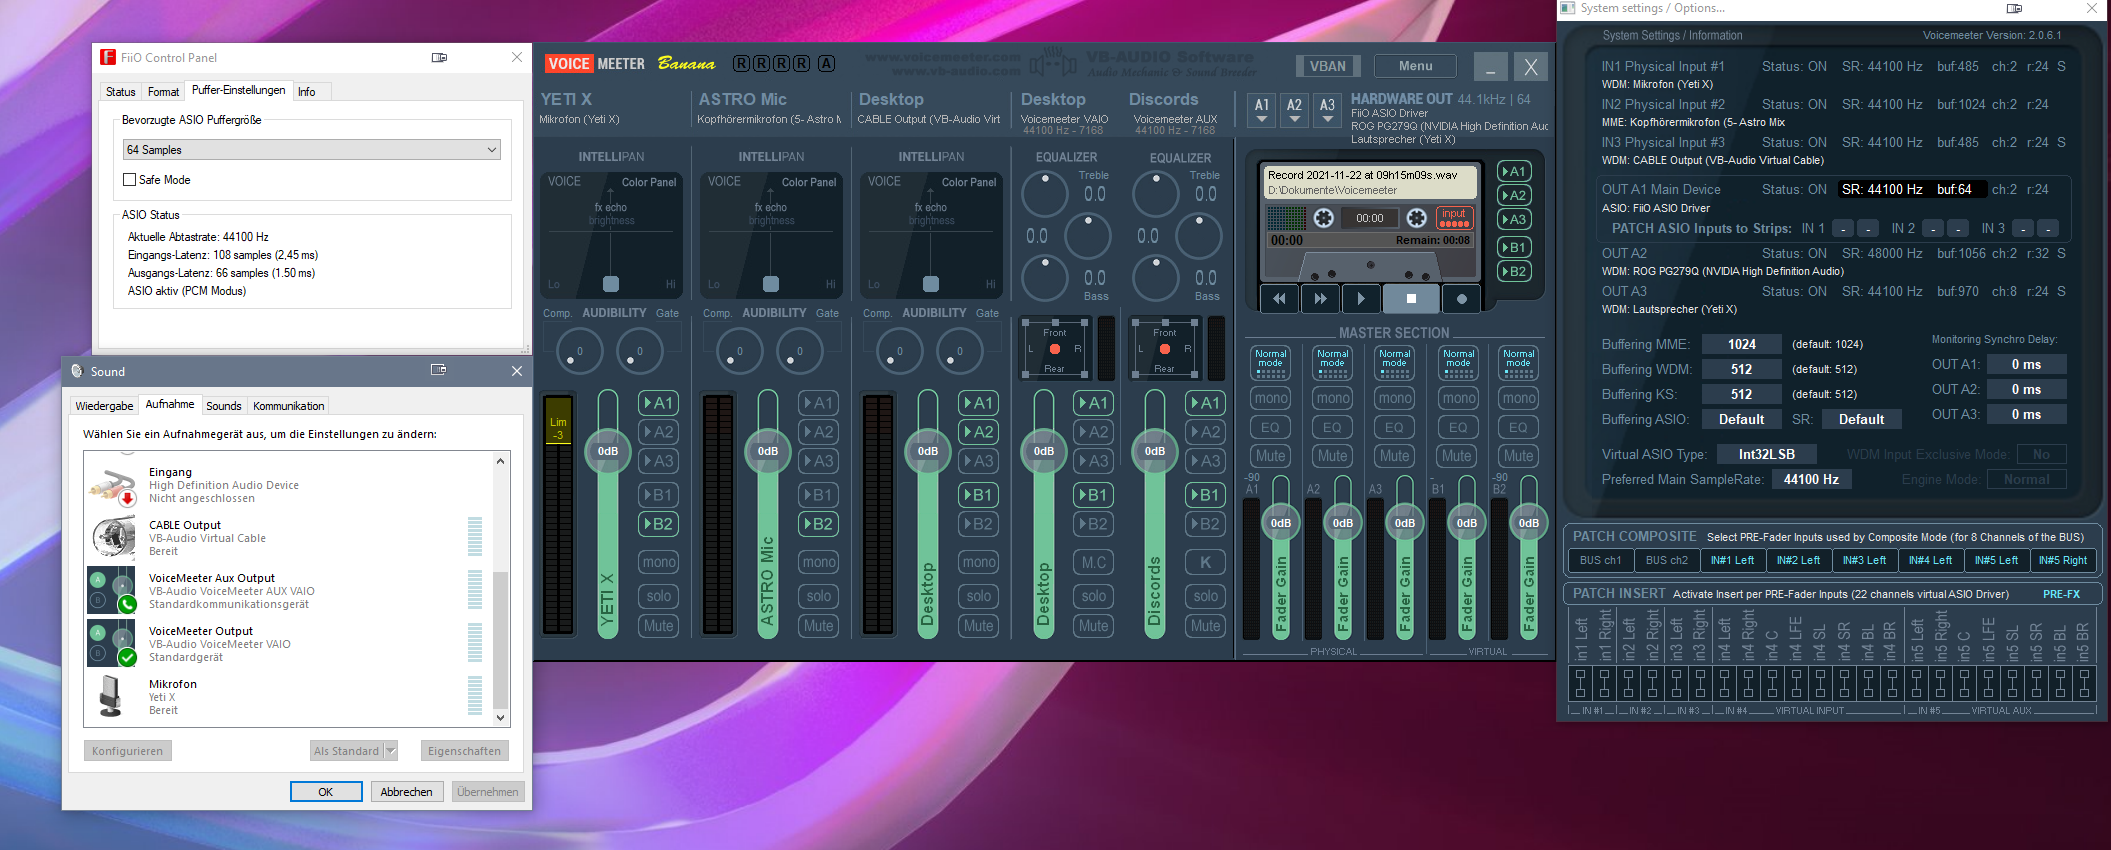This screenshot has width=2111, height=850.
Task: Enable mono on Desktop CABLE Output strip
Action: [978, 562]
